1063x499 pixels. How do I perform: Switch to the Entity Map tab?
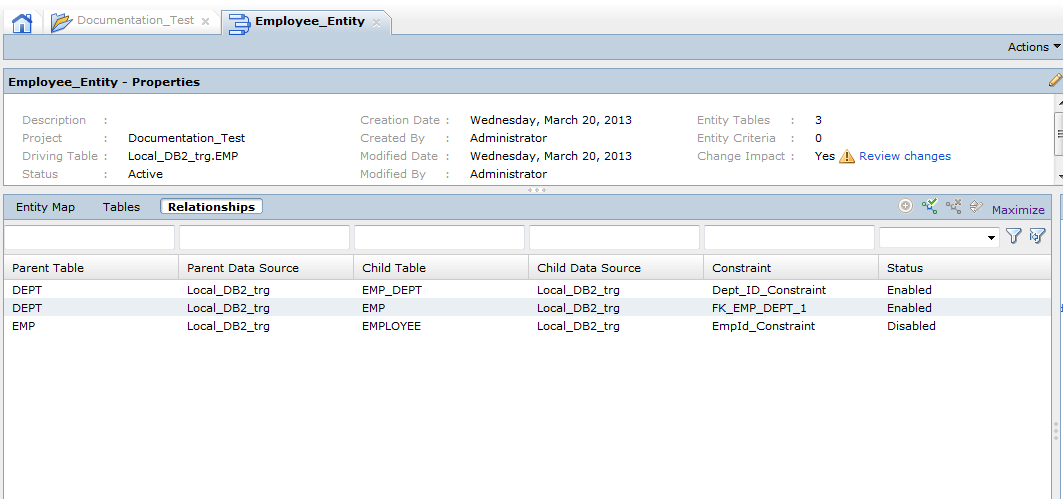click(x=45, y=207)
